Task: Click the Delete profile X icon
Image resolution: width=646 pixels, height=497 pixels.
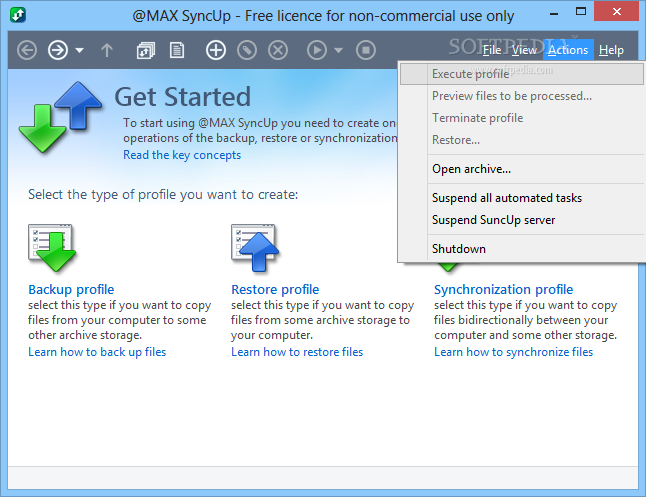Action: pyautogui.click(x=278, y=50)
